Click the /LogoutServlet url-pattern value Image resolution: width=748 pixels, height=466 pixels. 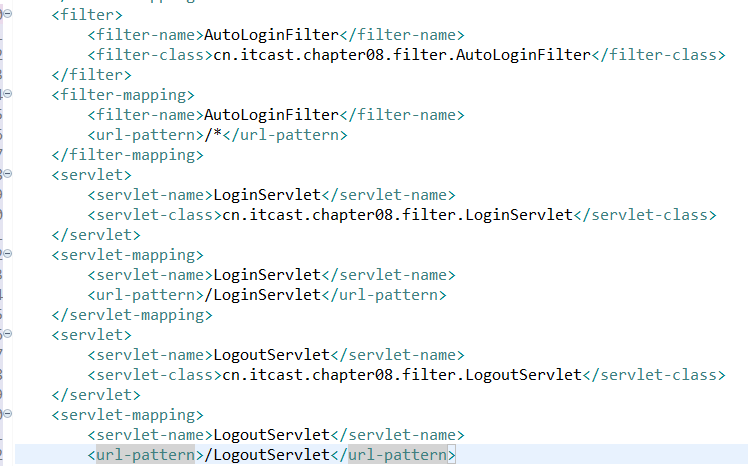coord(267,455)
